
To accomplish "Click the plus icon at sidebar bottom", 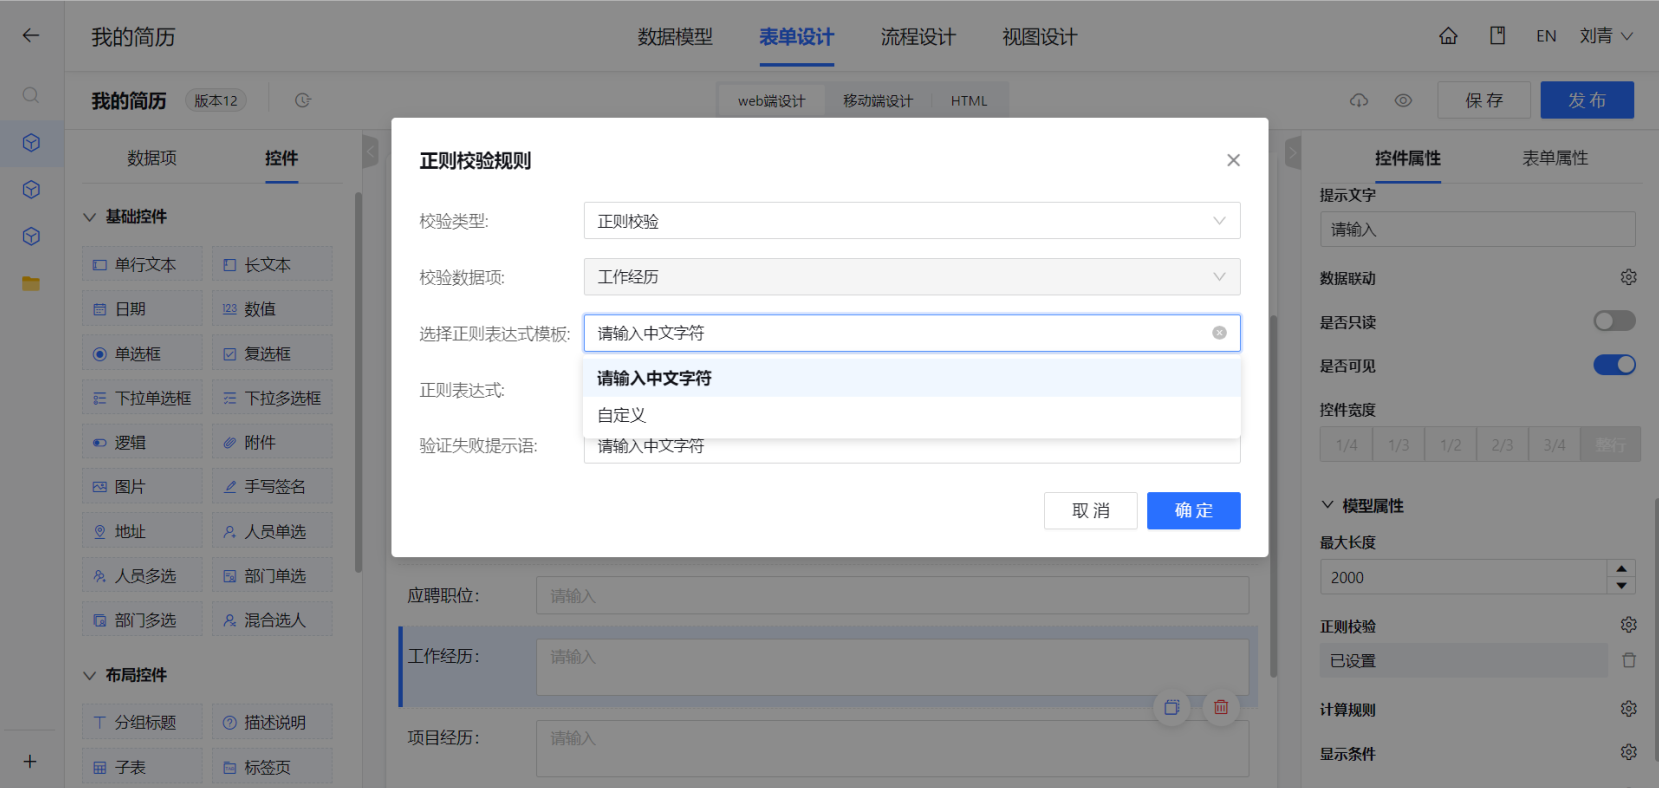I will (x=30, y=762).
